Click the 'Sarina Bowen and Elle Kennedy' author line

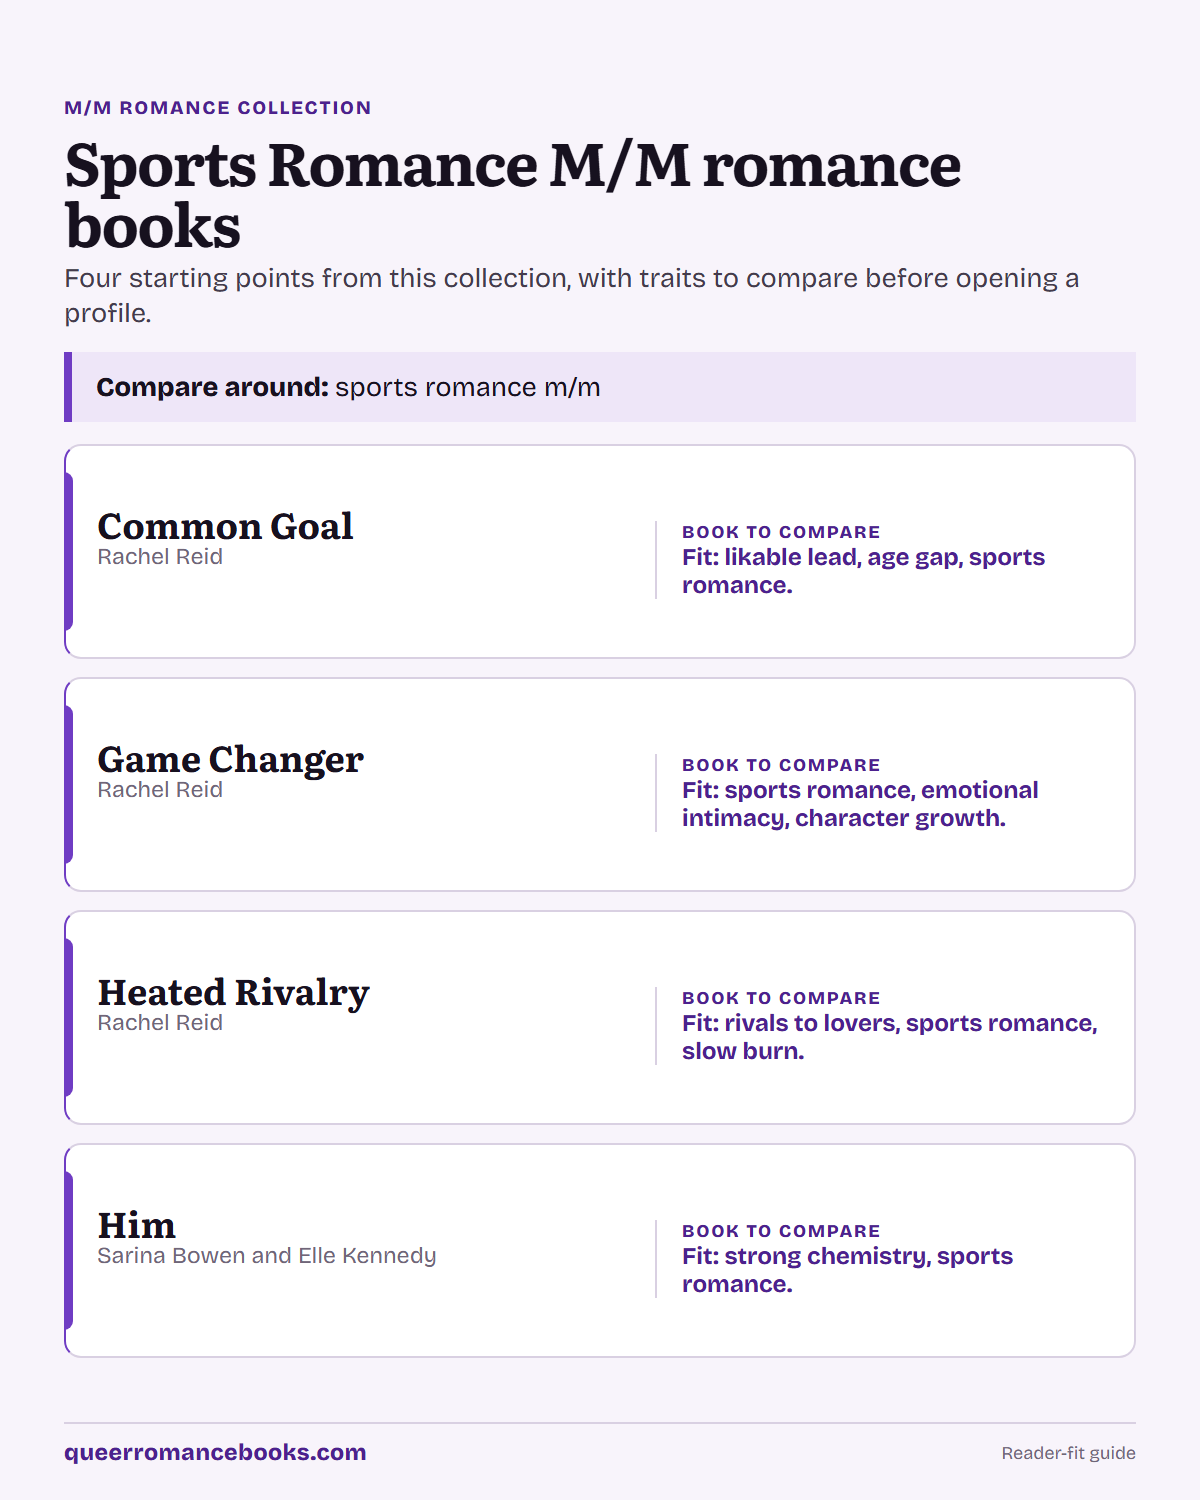[267, 1256]
